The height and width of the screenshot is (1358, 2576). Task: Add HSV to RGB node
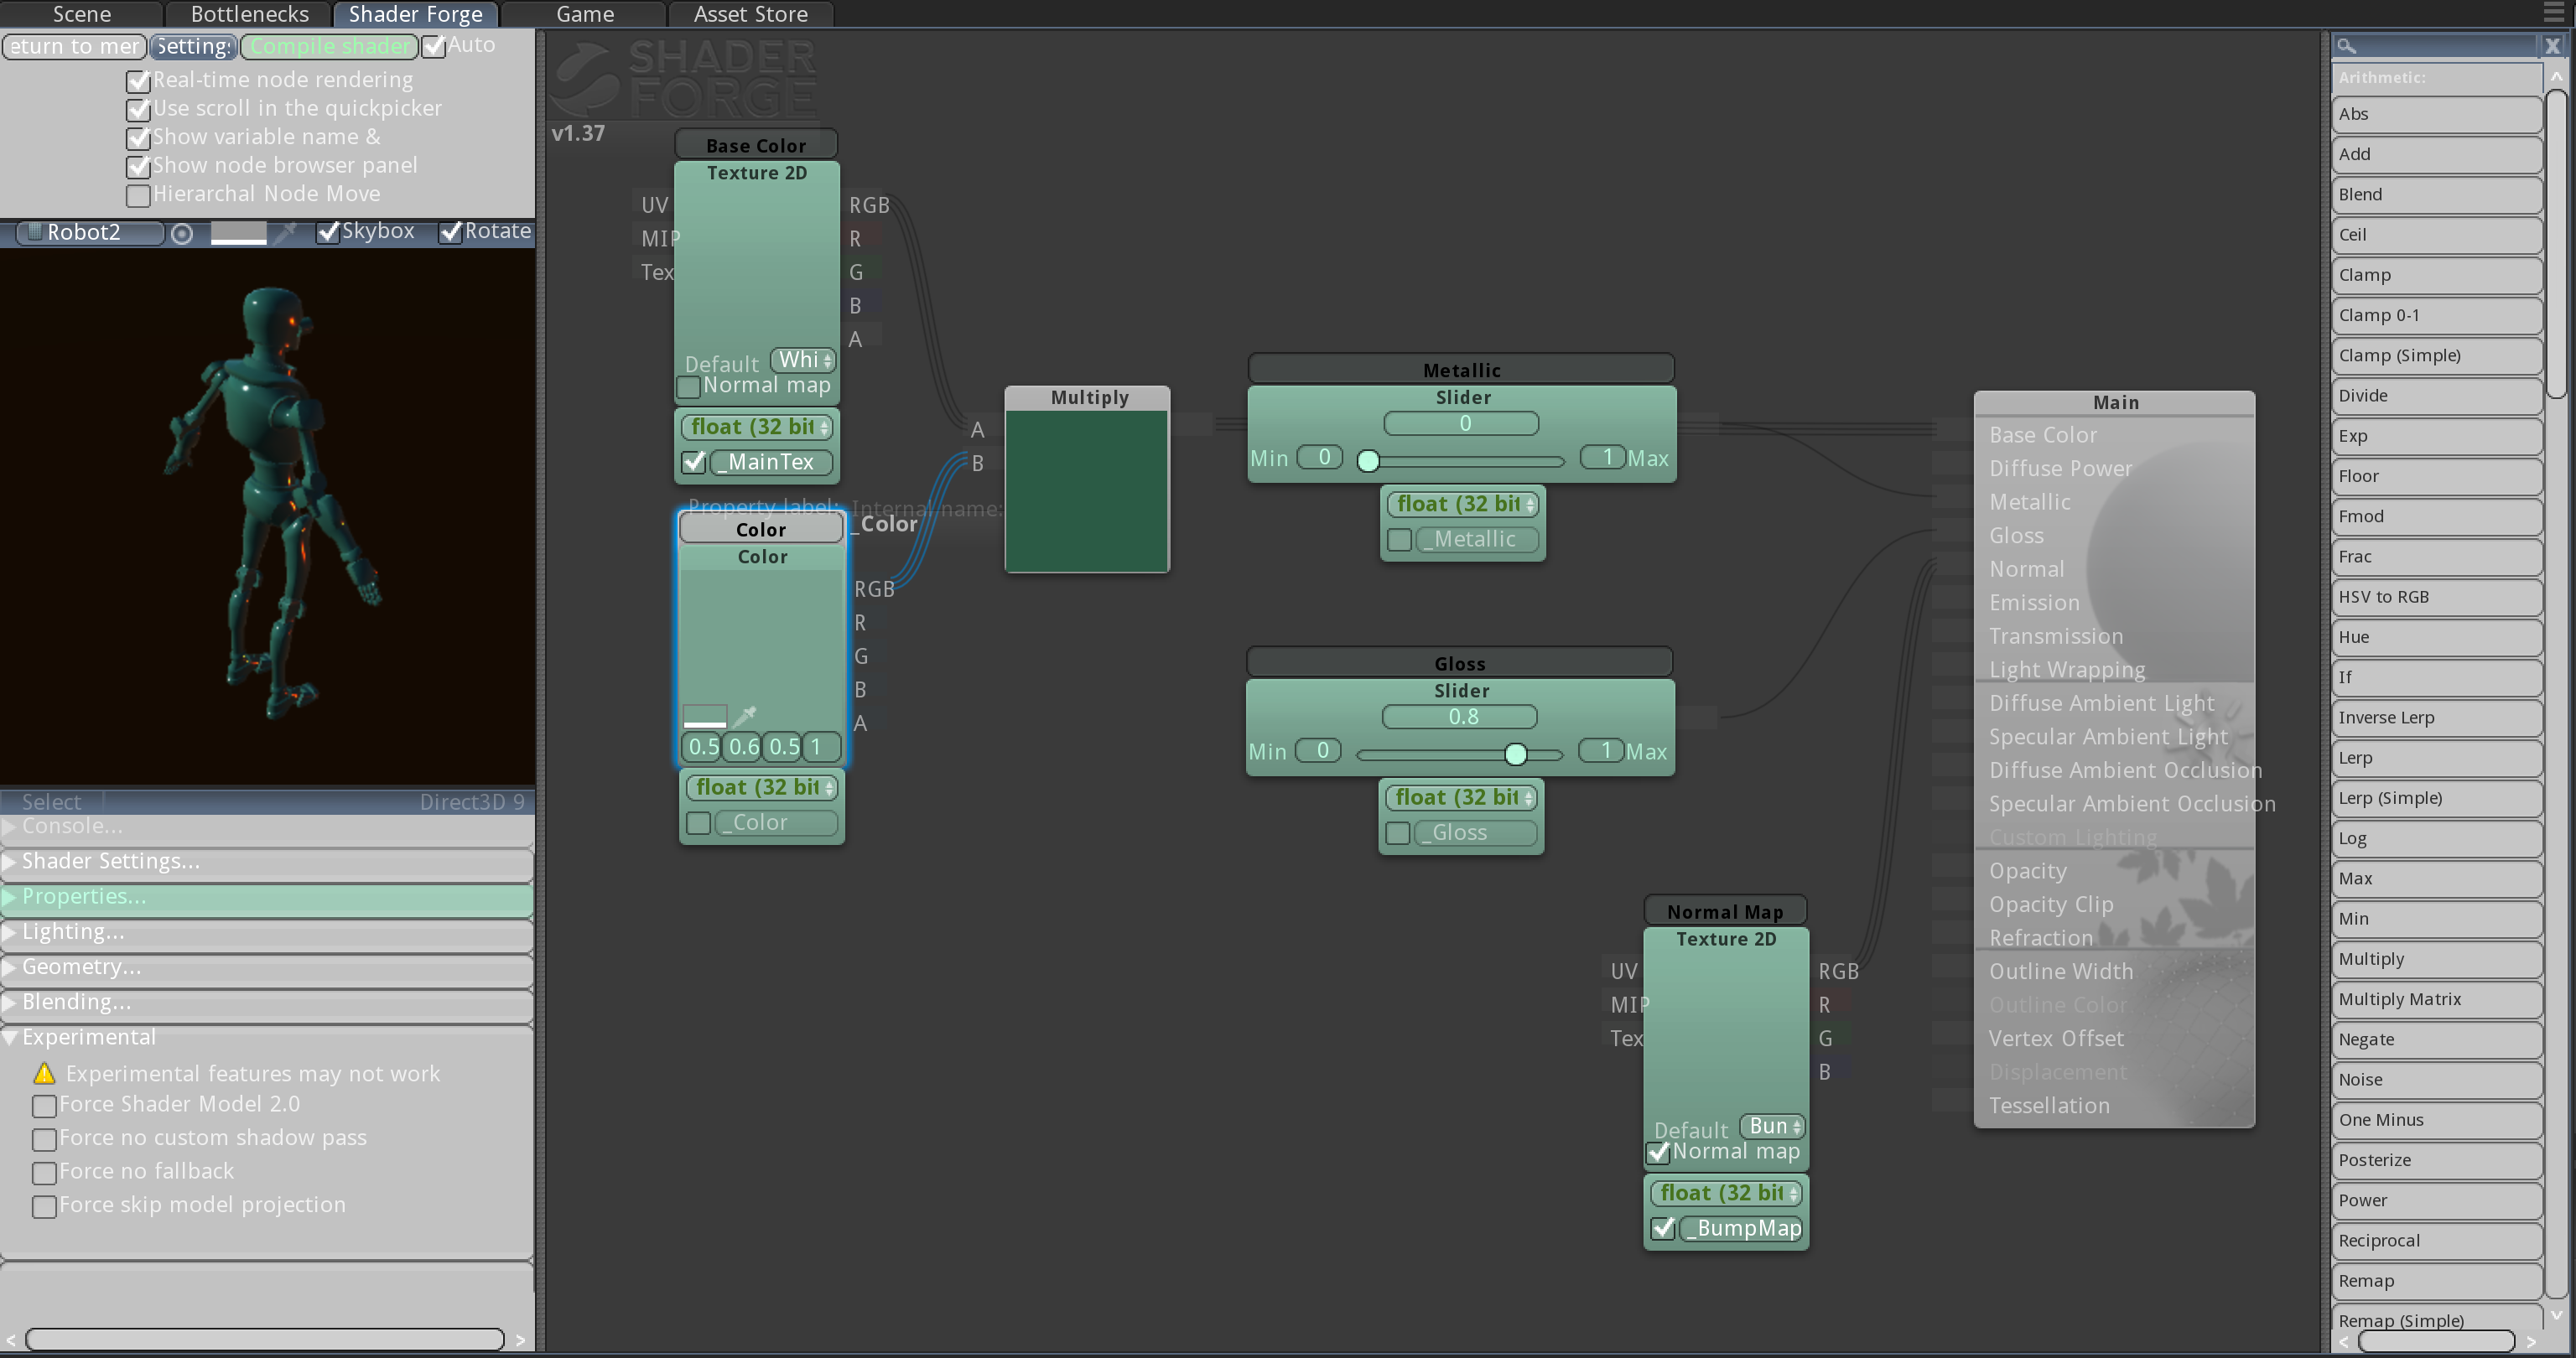pyautogui.click(x=2436, y=597)
